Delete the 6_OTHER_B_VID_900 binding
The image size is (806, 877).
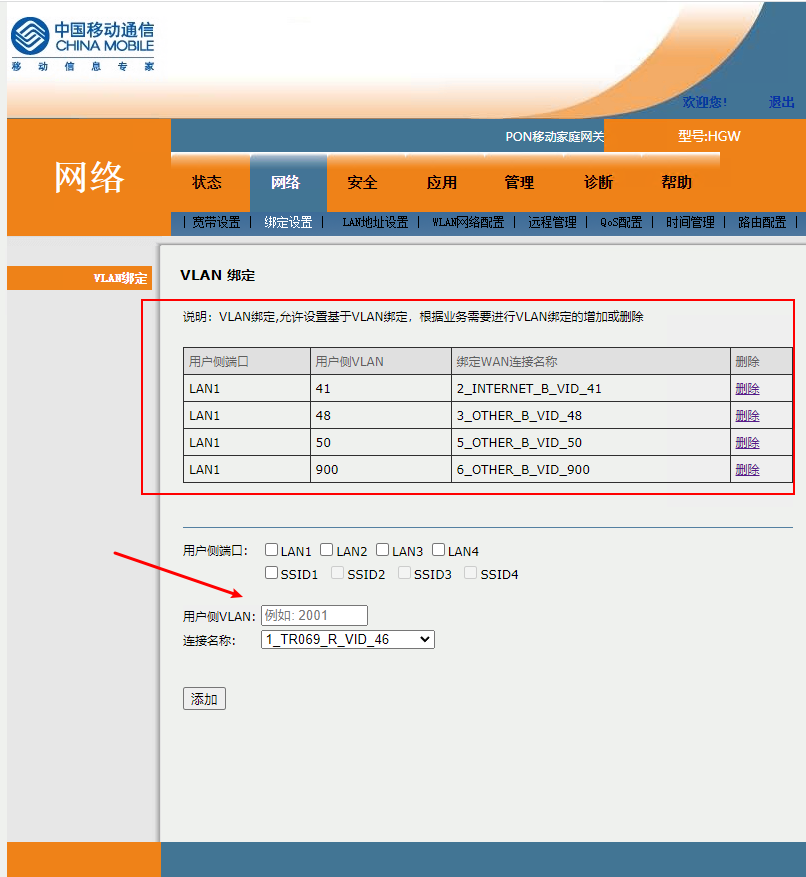tap(747, 470)
